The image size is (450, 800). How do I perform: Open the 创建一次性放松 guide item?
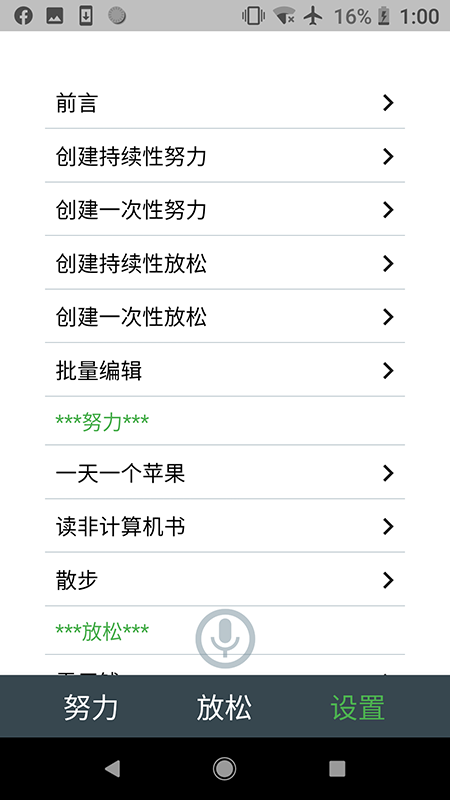[225, 316]
